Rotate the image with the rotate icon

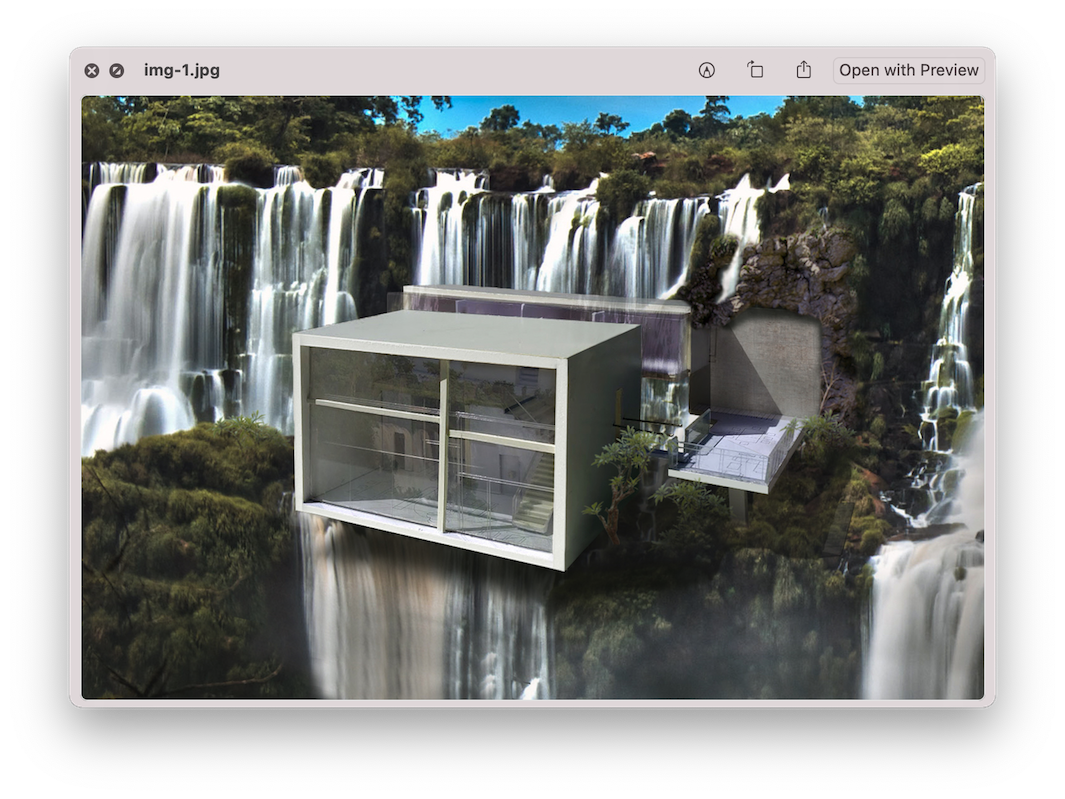[x=755, y=69]
